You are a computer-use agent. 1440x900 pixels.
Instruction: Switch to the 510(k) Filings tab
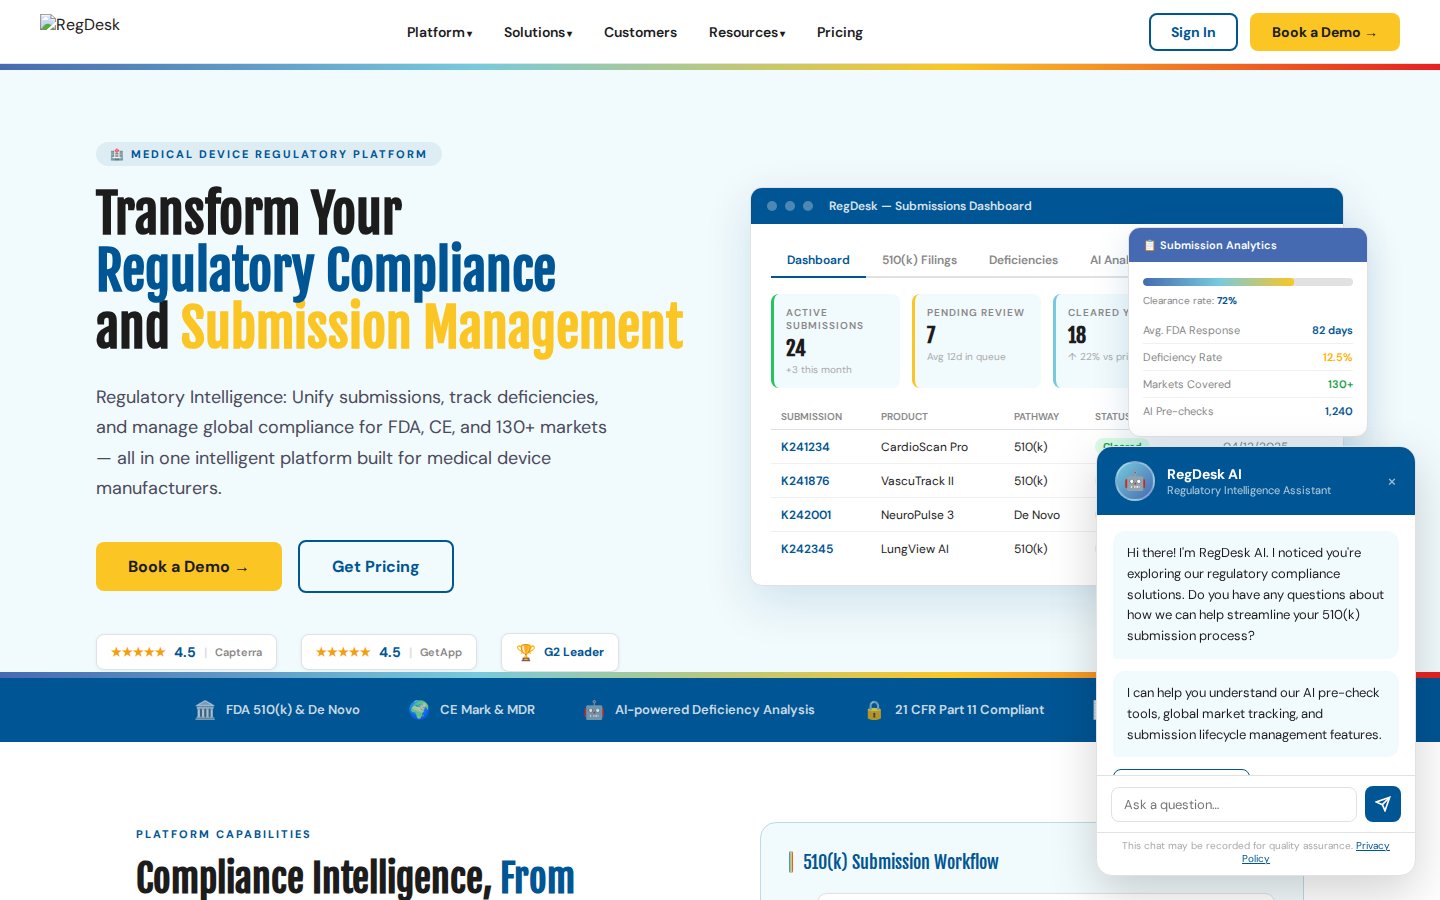tap(919, 260)
